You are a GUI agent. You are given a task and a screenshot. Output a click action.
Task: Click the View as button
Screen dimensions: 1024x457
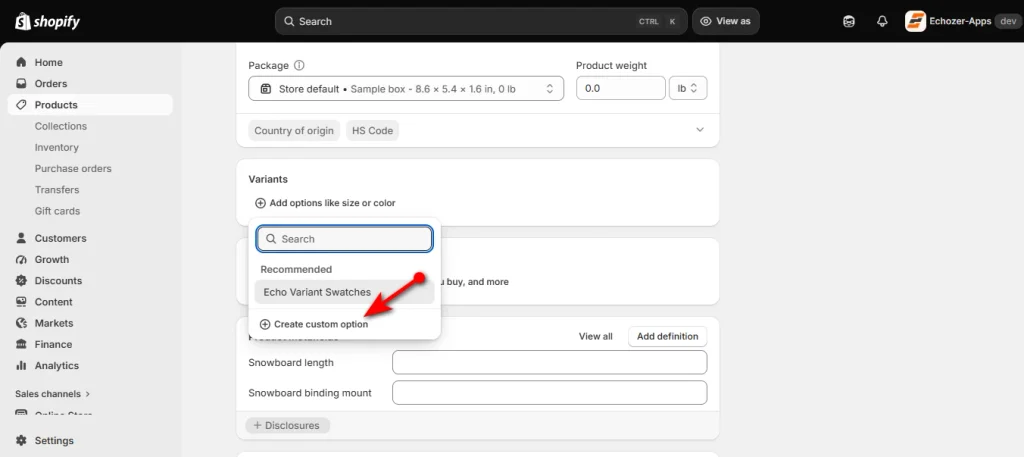pos(726,22)
